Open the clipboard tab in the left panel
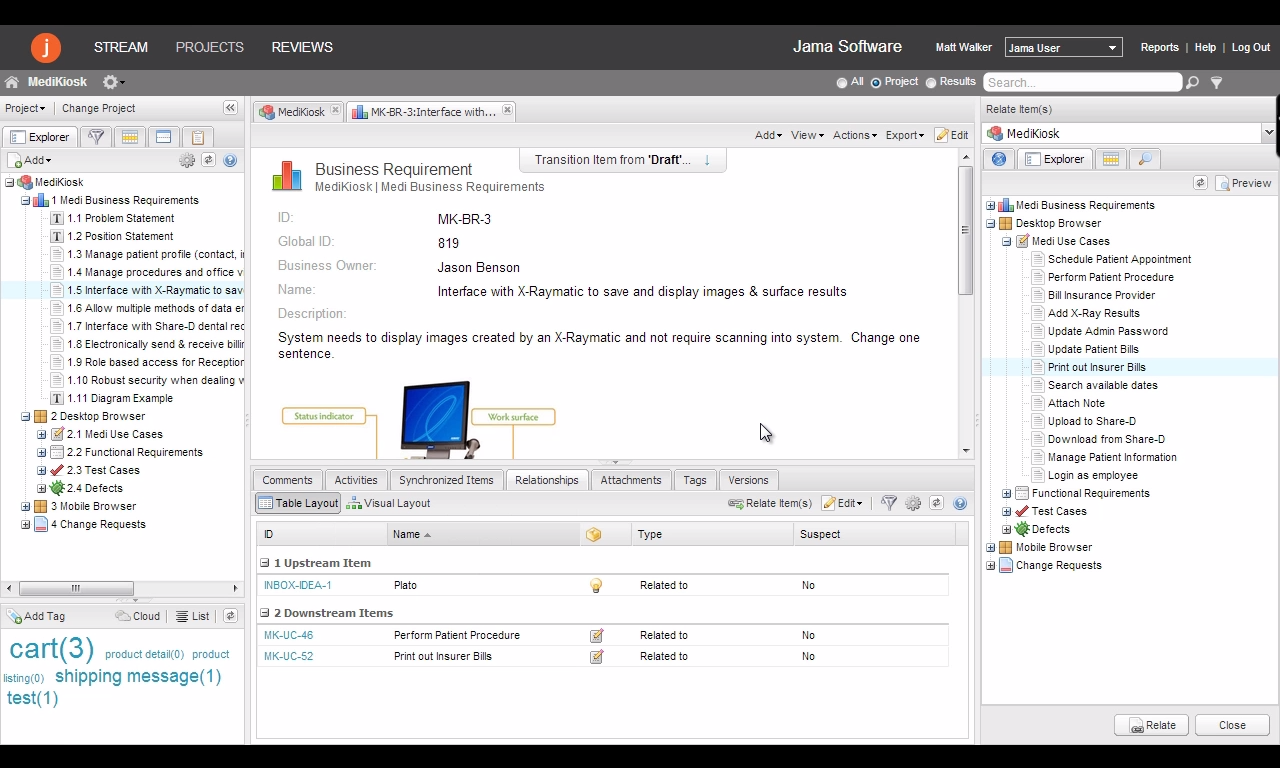This screenshot has height=768, width=1280. [x=198, y=137]
